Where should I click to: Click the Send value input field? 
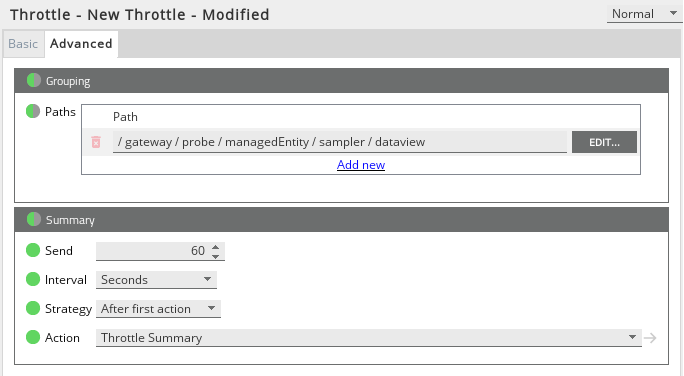pyautogui.click(x=153, y=251)
